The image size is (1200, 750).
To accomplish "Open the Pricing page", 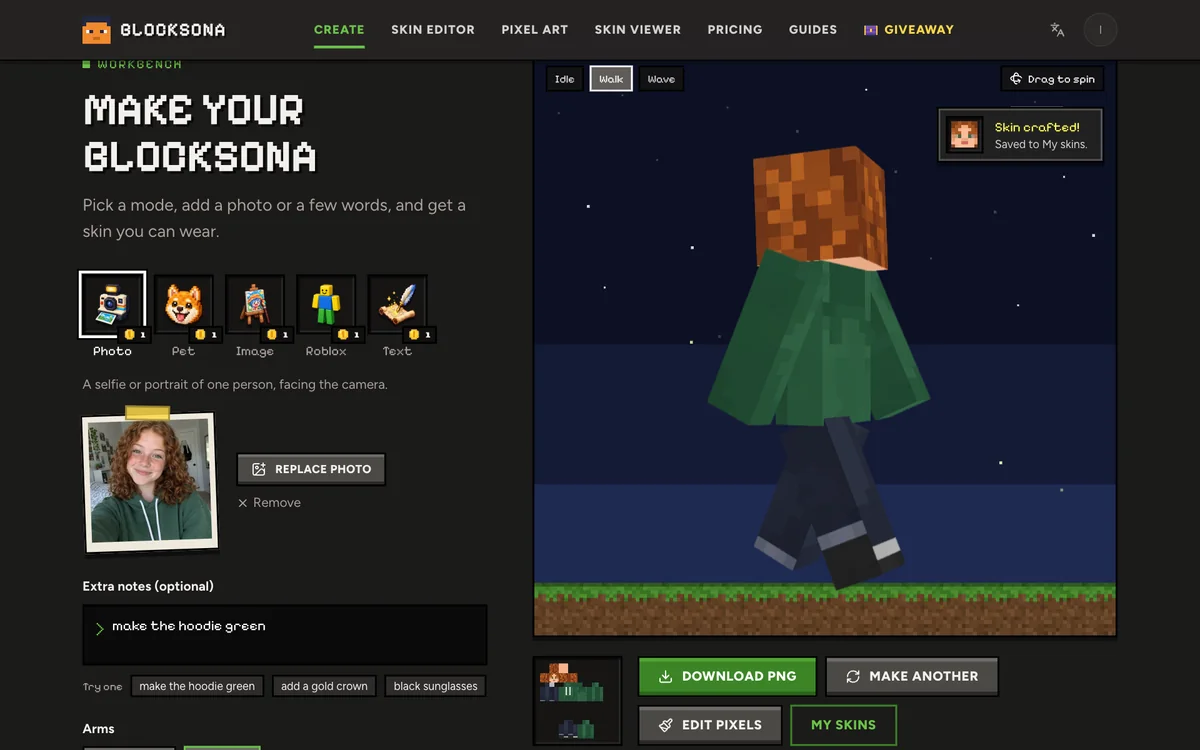I will click(x=735, y=30).
